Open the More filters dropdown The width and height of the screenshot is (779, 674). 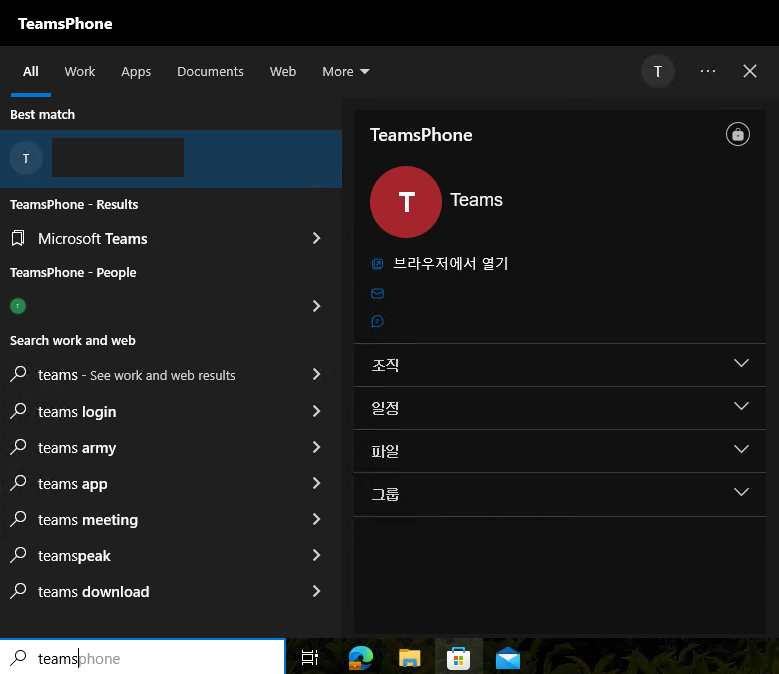point(346,72)
